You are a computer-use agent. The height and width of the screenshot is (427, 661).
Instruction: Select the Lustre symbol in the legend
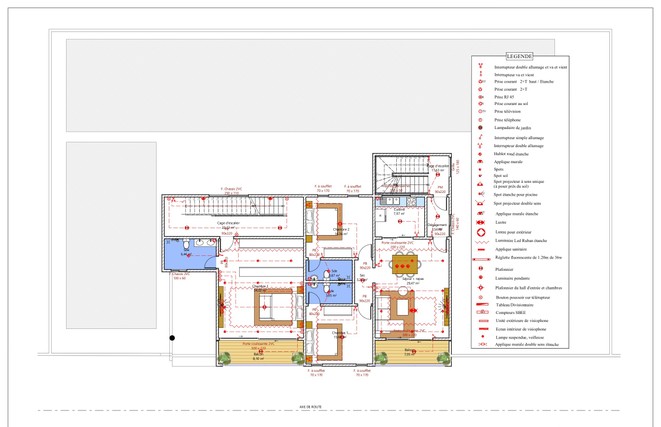(x=480, y=222)
